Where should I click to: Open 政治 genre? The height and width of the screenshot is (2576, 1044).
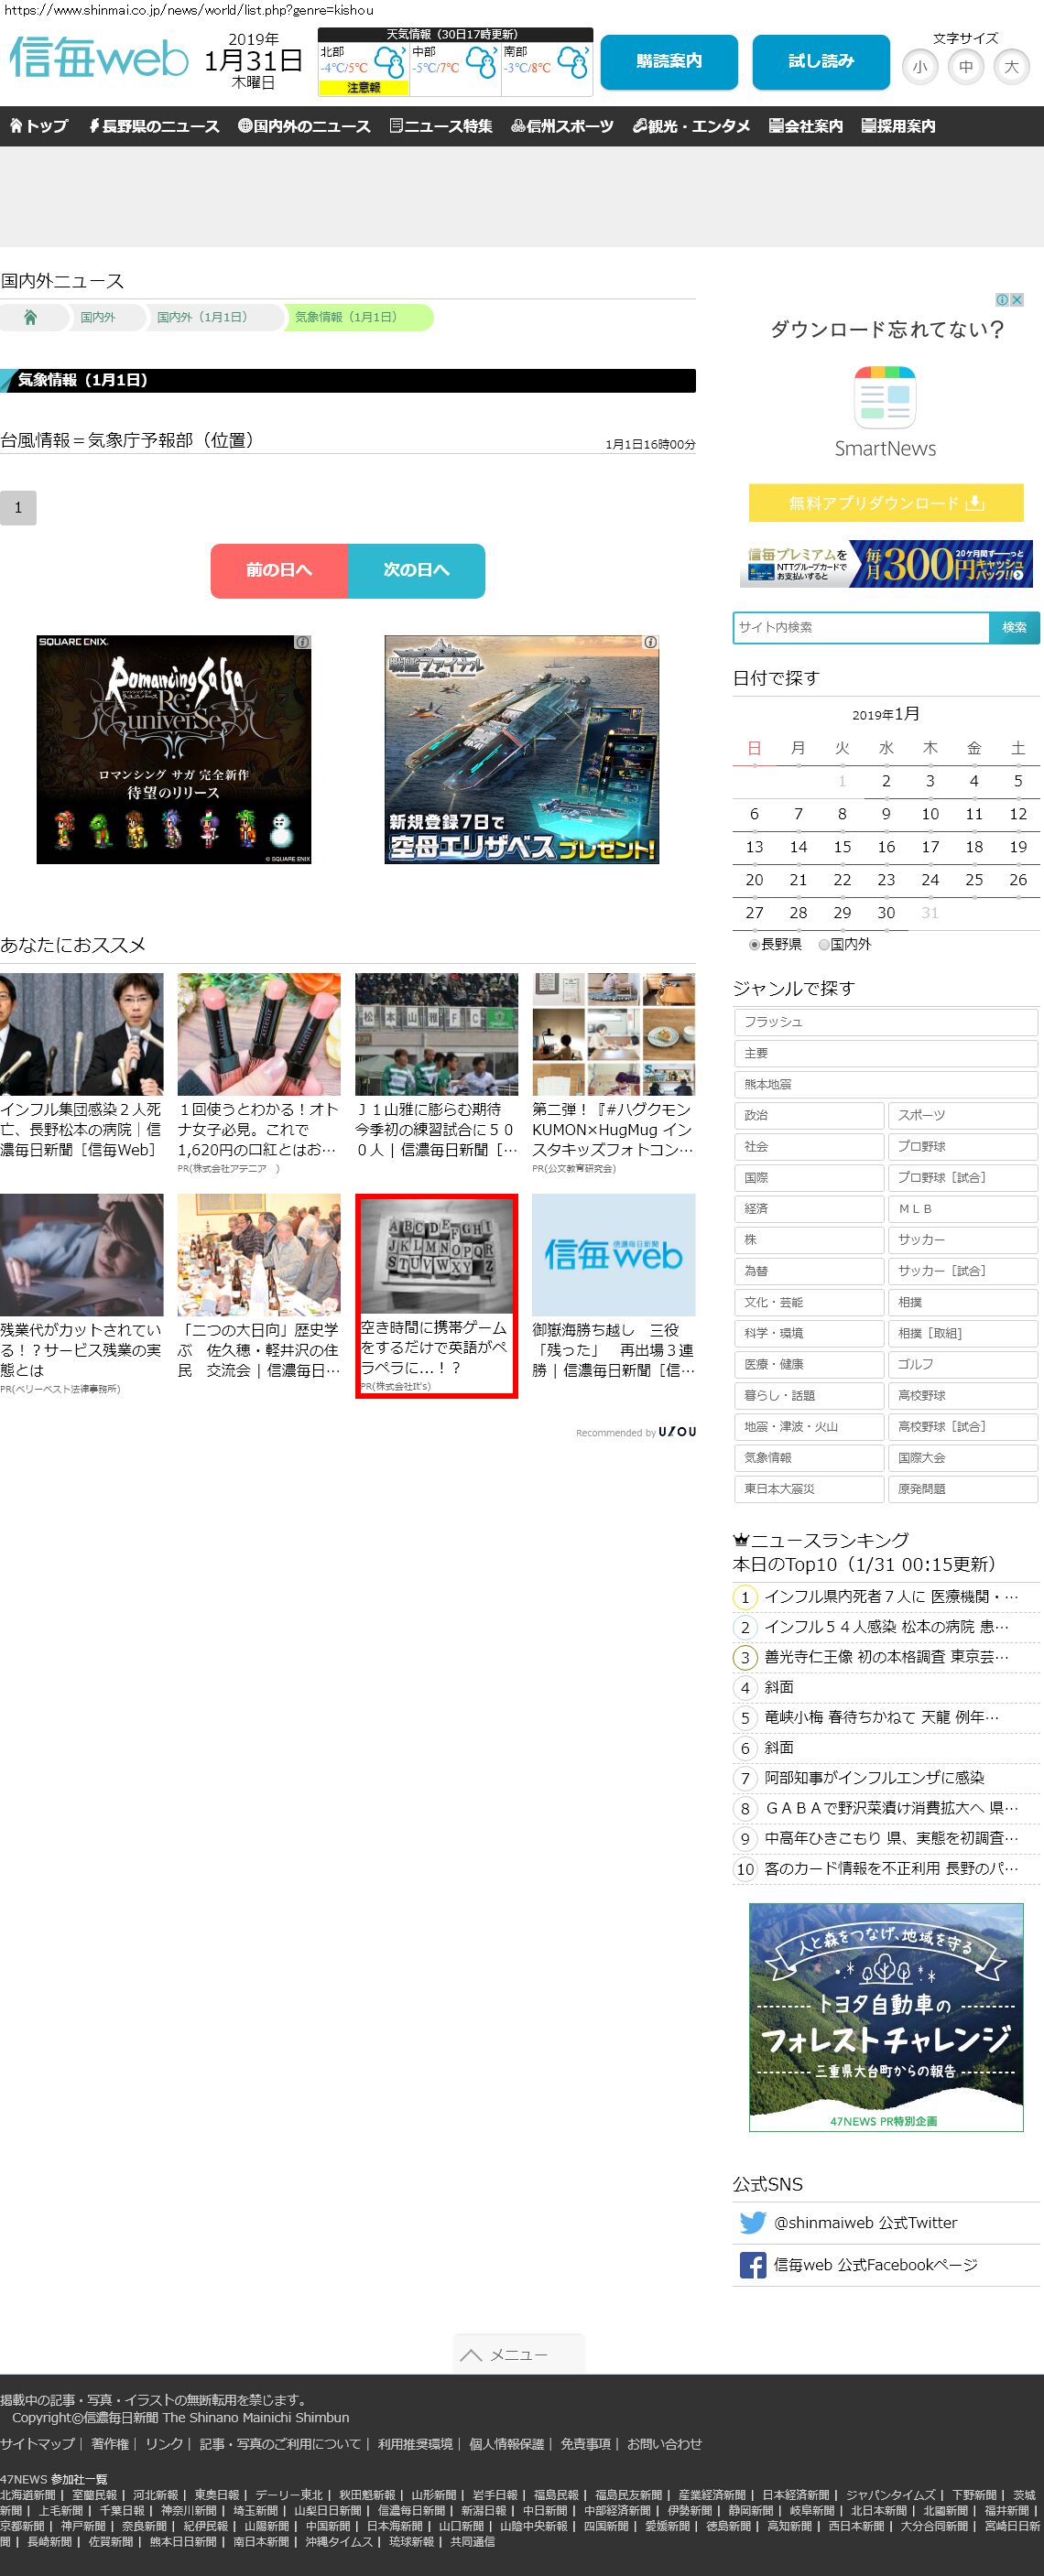(x=809, y=1115)
